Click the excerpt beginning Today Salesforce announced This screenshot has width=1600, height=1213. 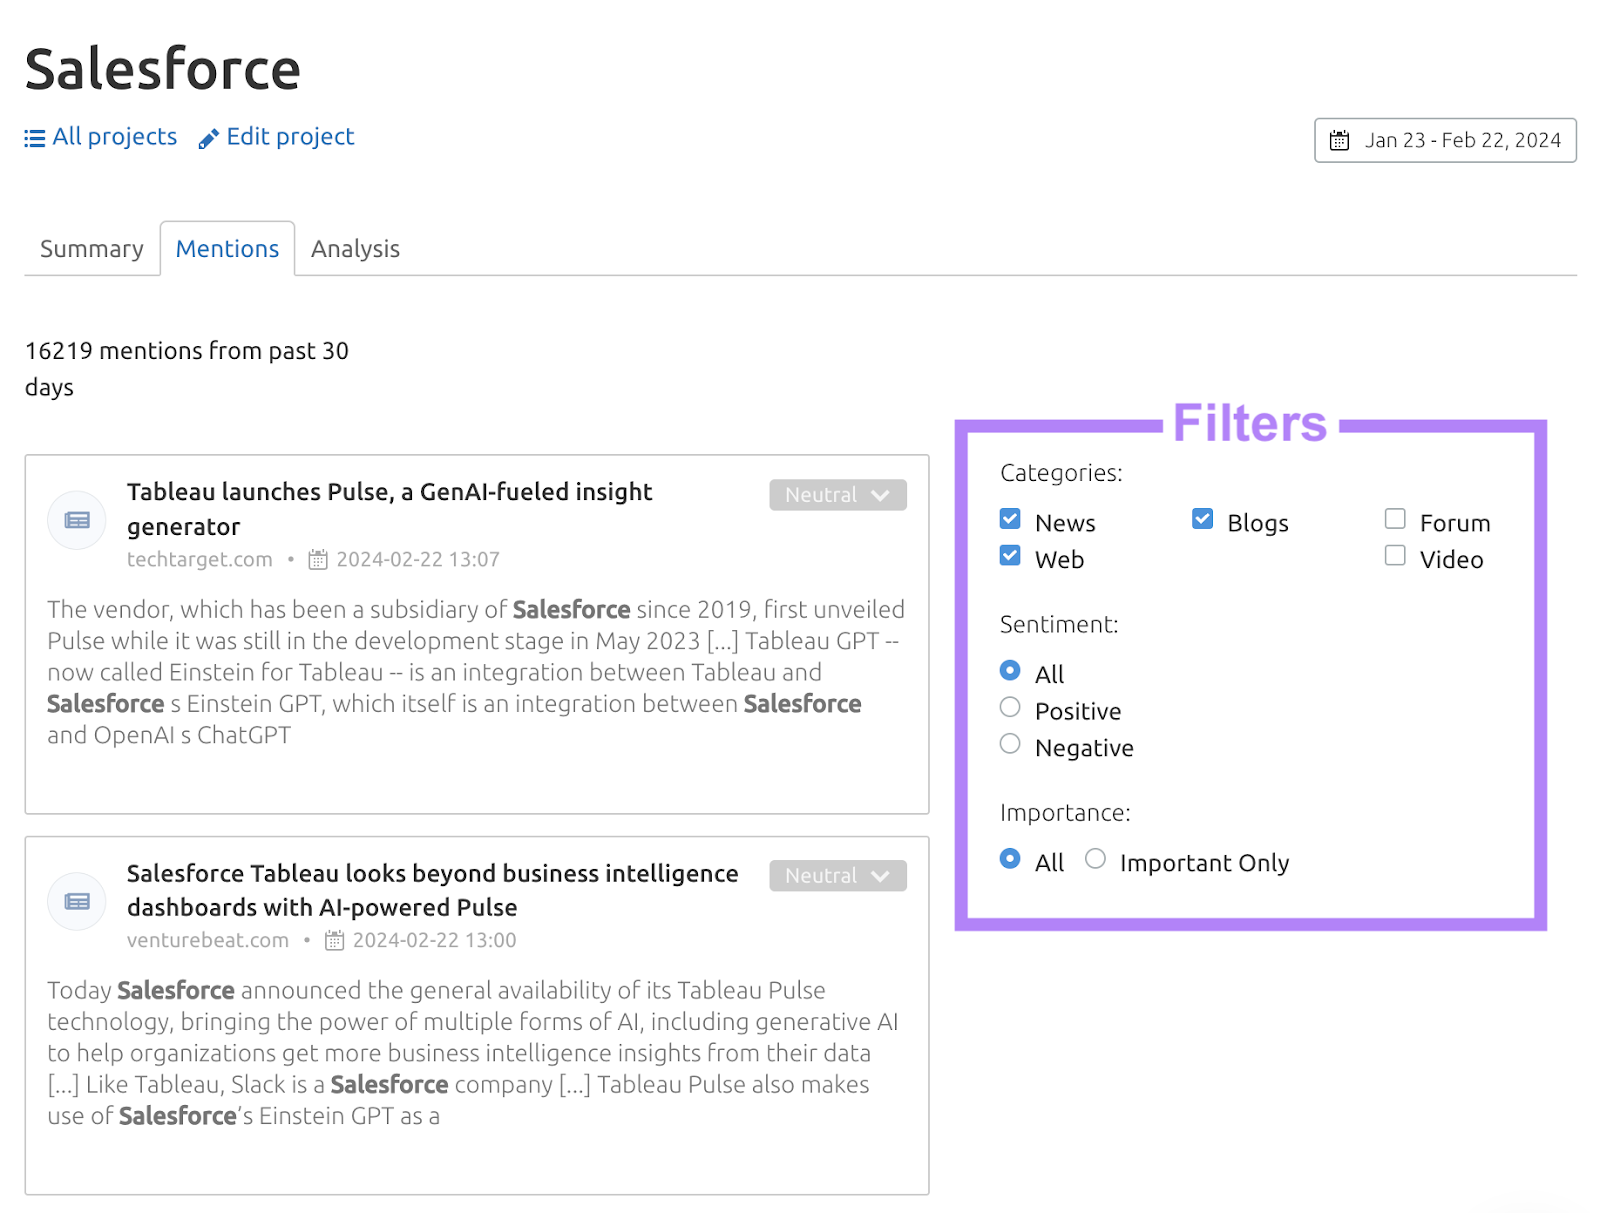(x=473, y=1053)
